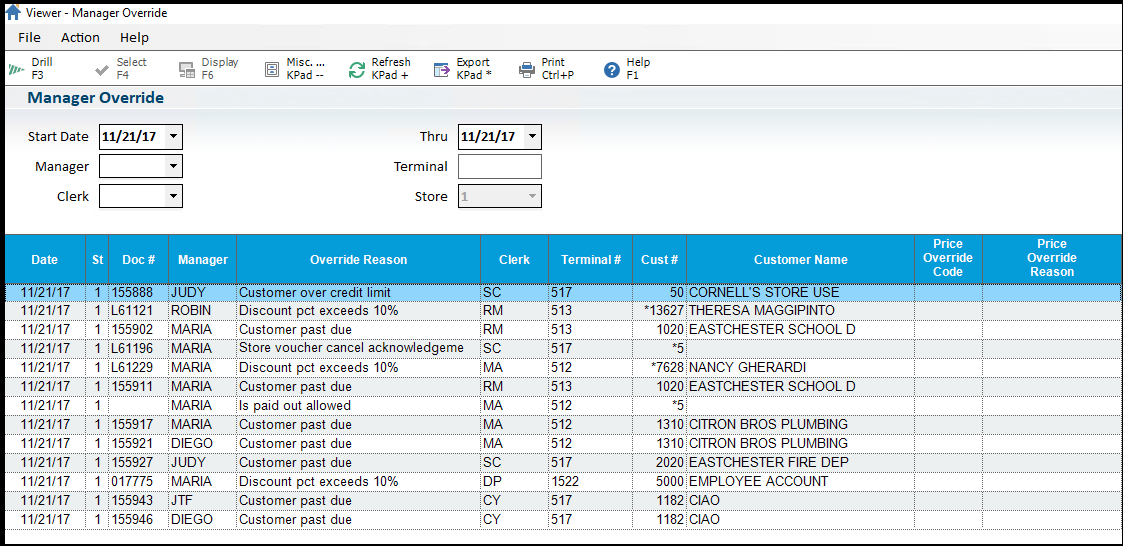Click the Customer Name column header
This screenshot has height=546, width=1123.
[x=800, y=260]
